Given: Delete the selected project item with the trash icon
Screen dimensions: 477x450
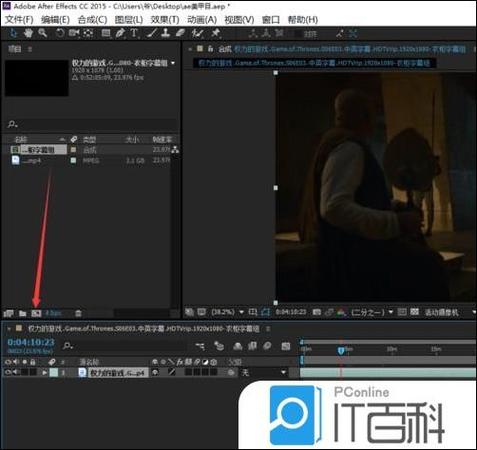Looking at the screenshot, I should click(78, 314).
